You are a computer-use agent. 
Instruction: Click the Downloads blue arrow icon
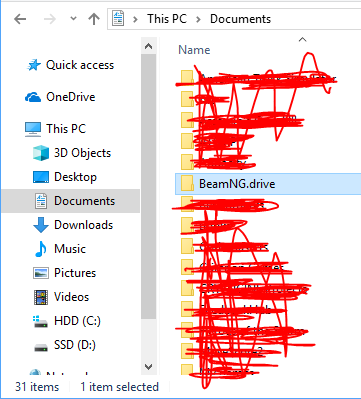pos(41,225)
